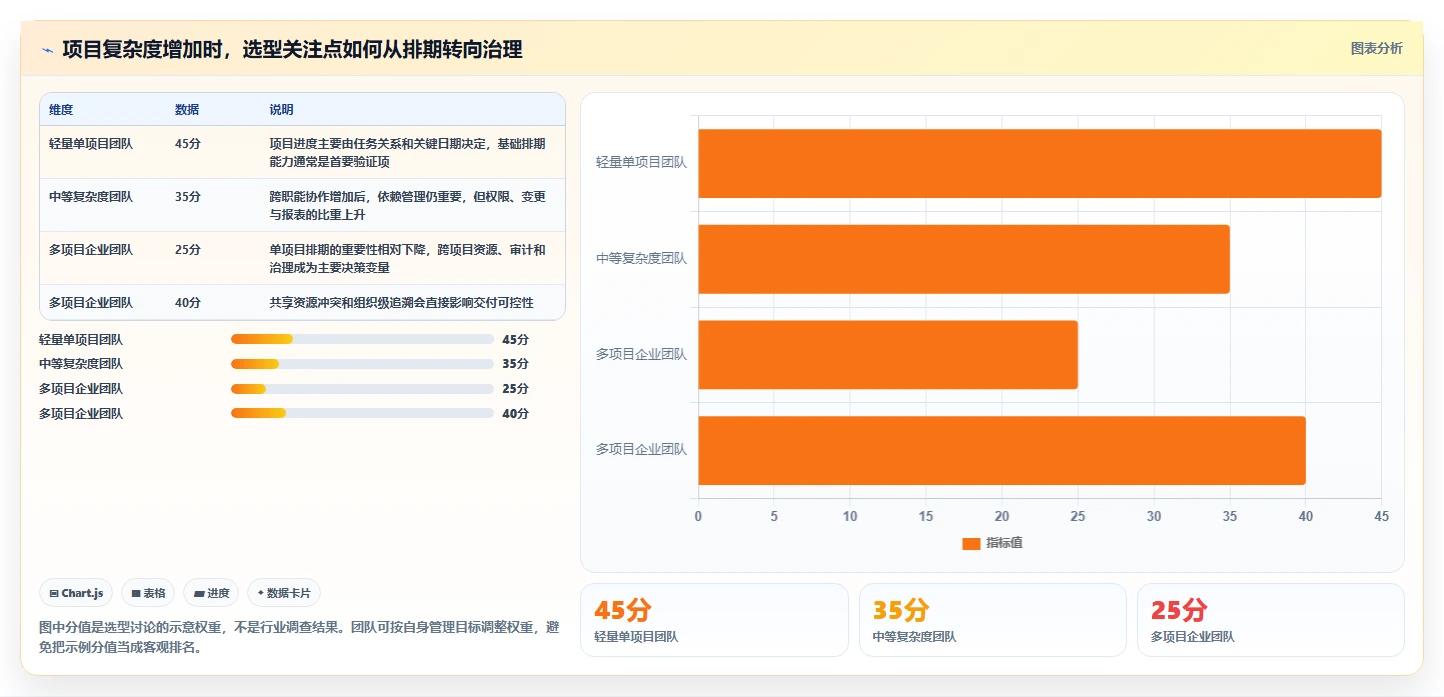Click description starting 跨职能协作增加后

click(408, 205)
